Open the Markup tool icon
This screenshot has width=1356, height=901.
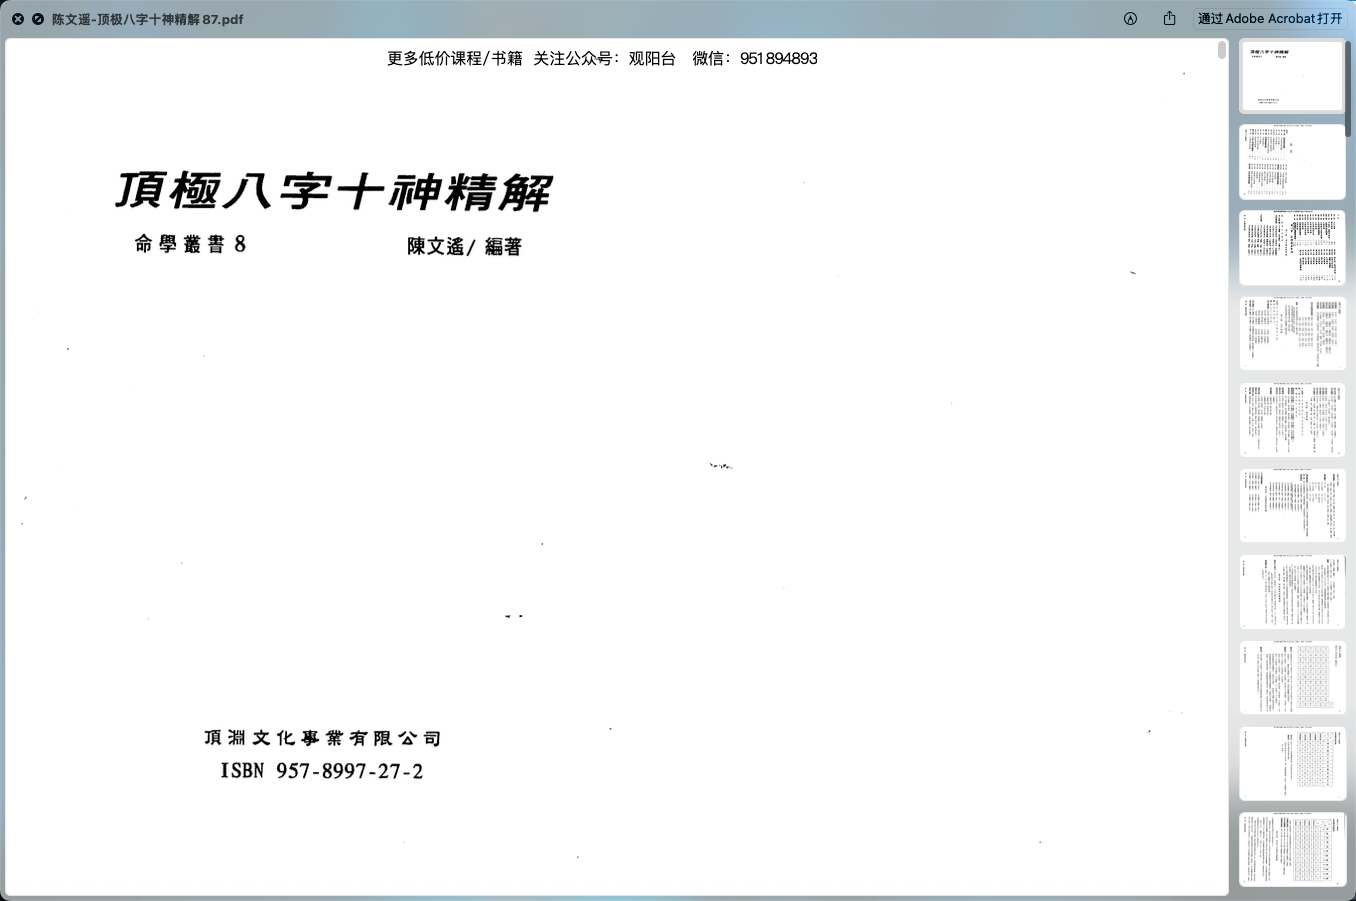[1130, 19]
